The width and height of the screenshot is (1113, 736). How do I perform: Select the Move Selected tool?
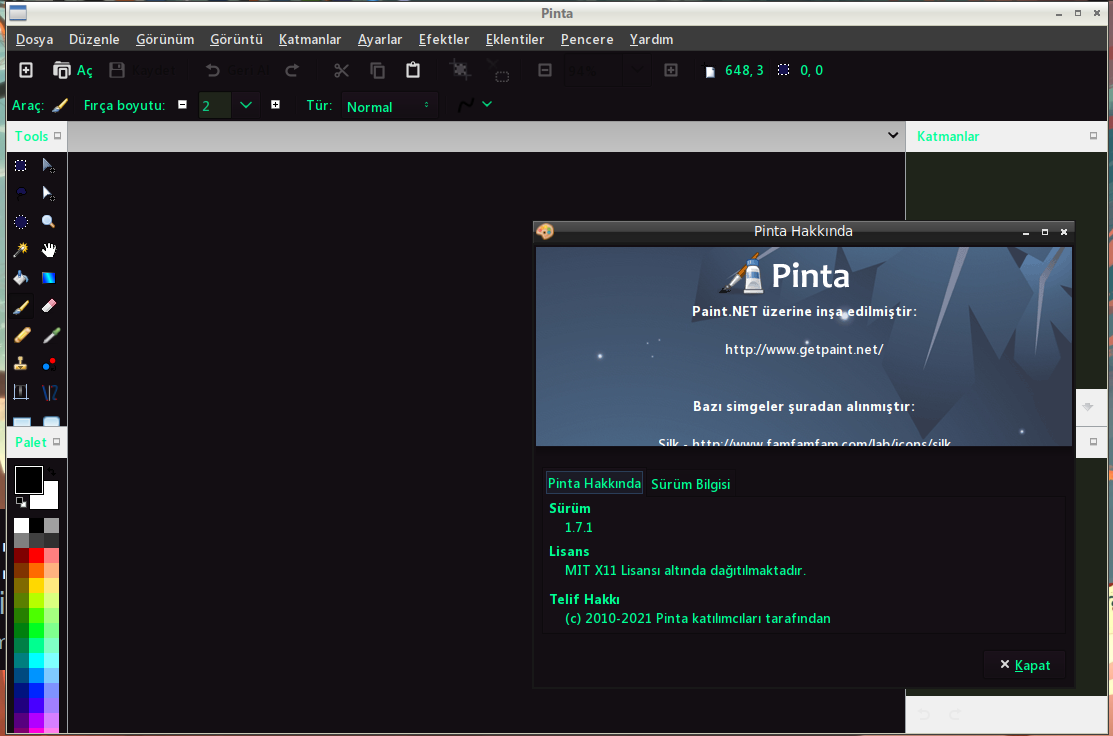(x=48, y=165)
